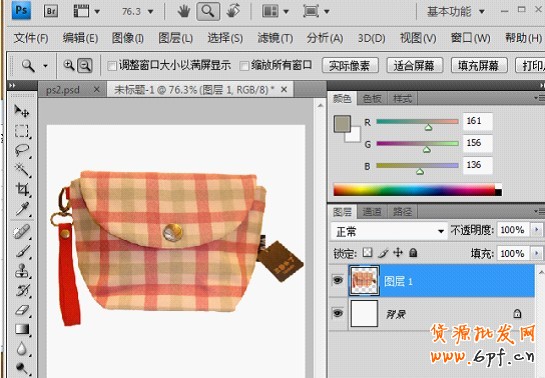The width and height of the screenshot is (545, 378).
Task: Select the Dodge tool
Action: click(22, 368)
